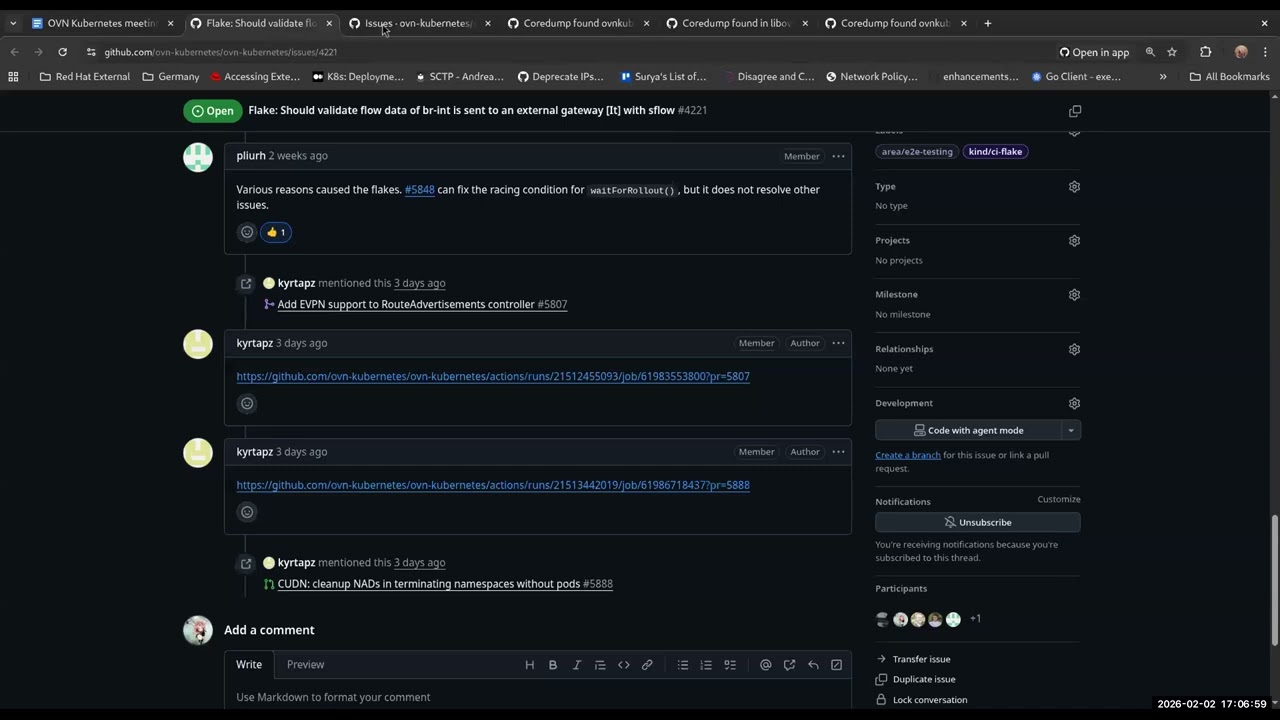The width and height of the screenshot is (1280, 720).
Task: Select Write tab in comment box
Action: click(x=249, y=665)
